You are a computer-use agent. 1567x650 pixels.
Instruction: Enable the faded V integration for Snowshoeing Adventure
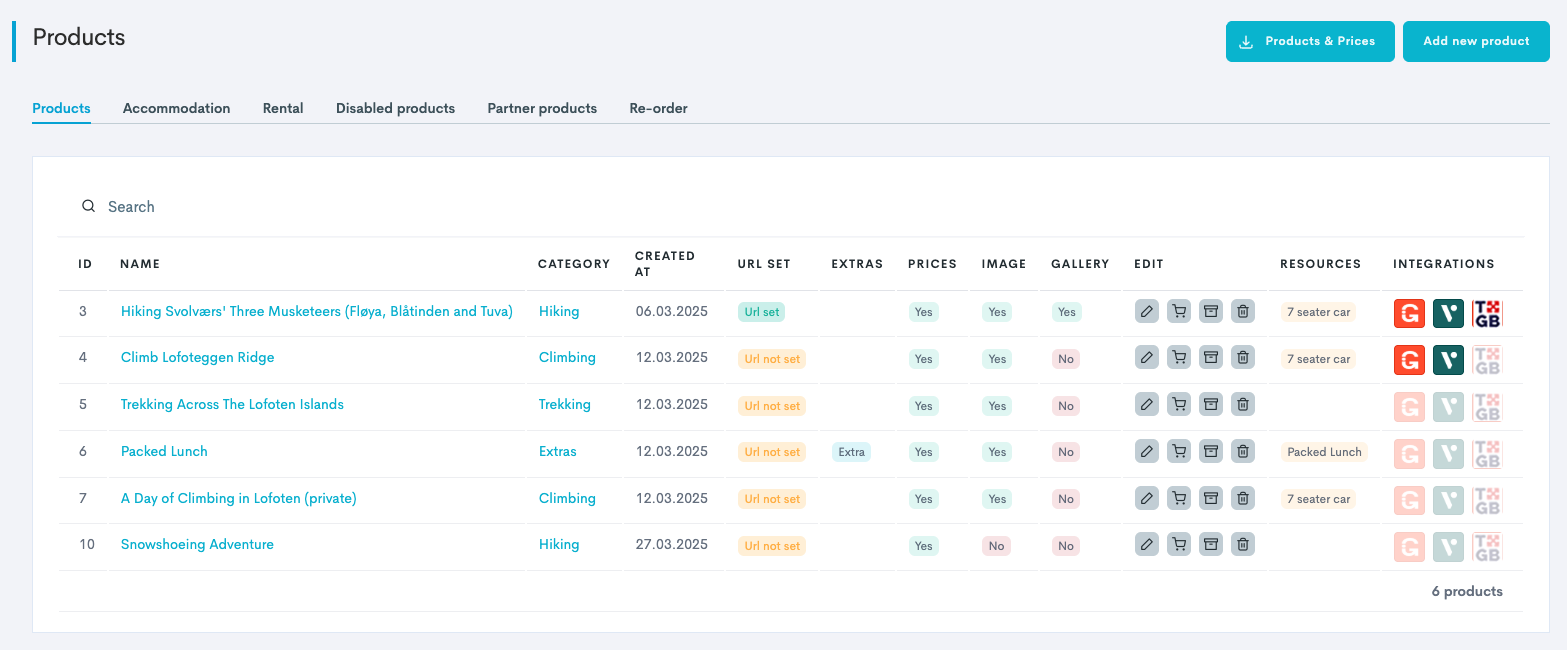point(1448,546)
